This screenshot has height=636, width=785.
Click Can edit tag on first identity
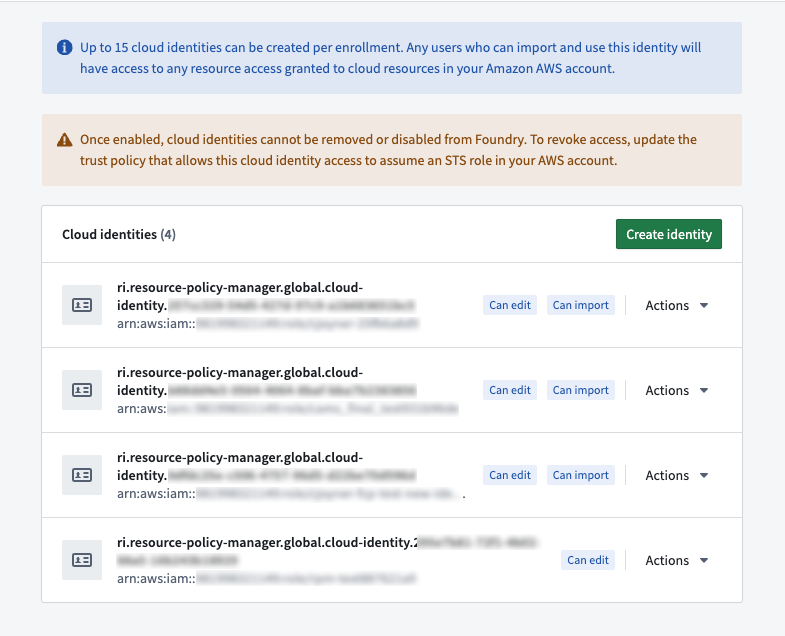510,305
